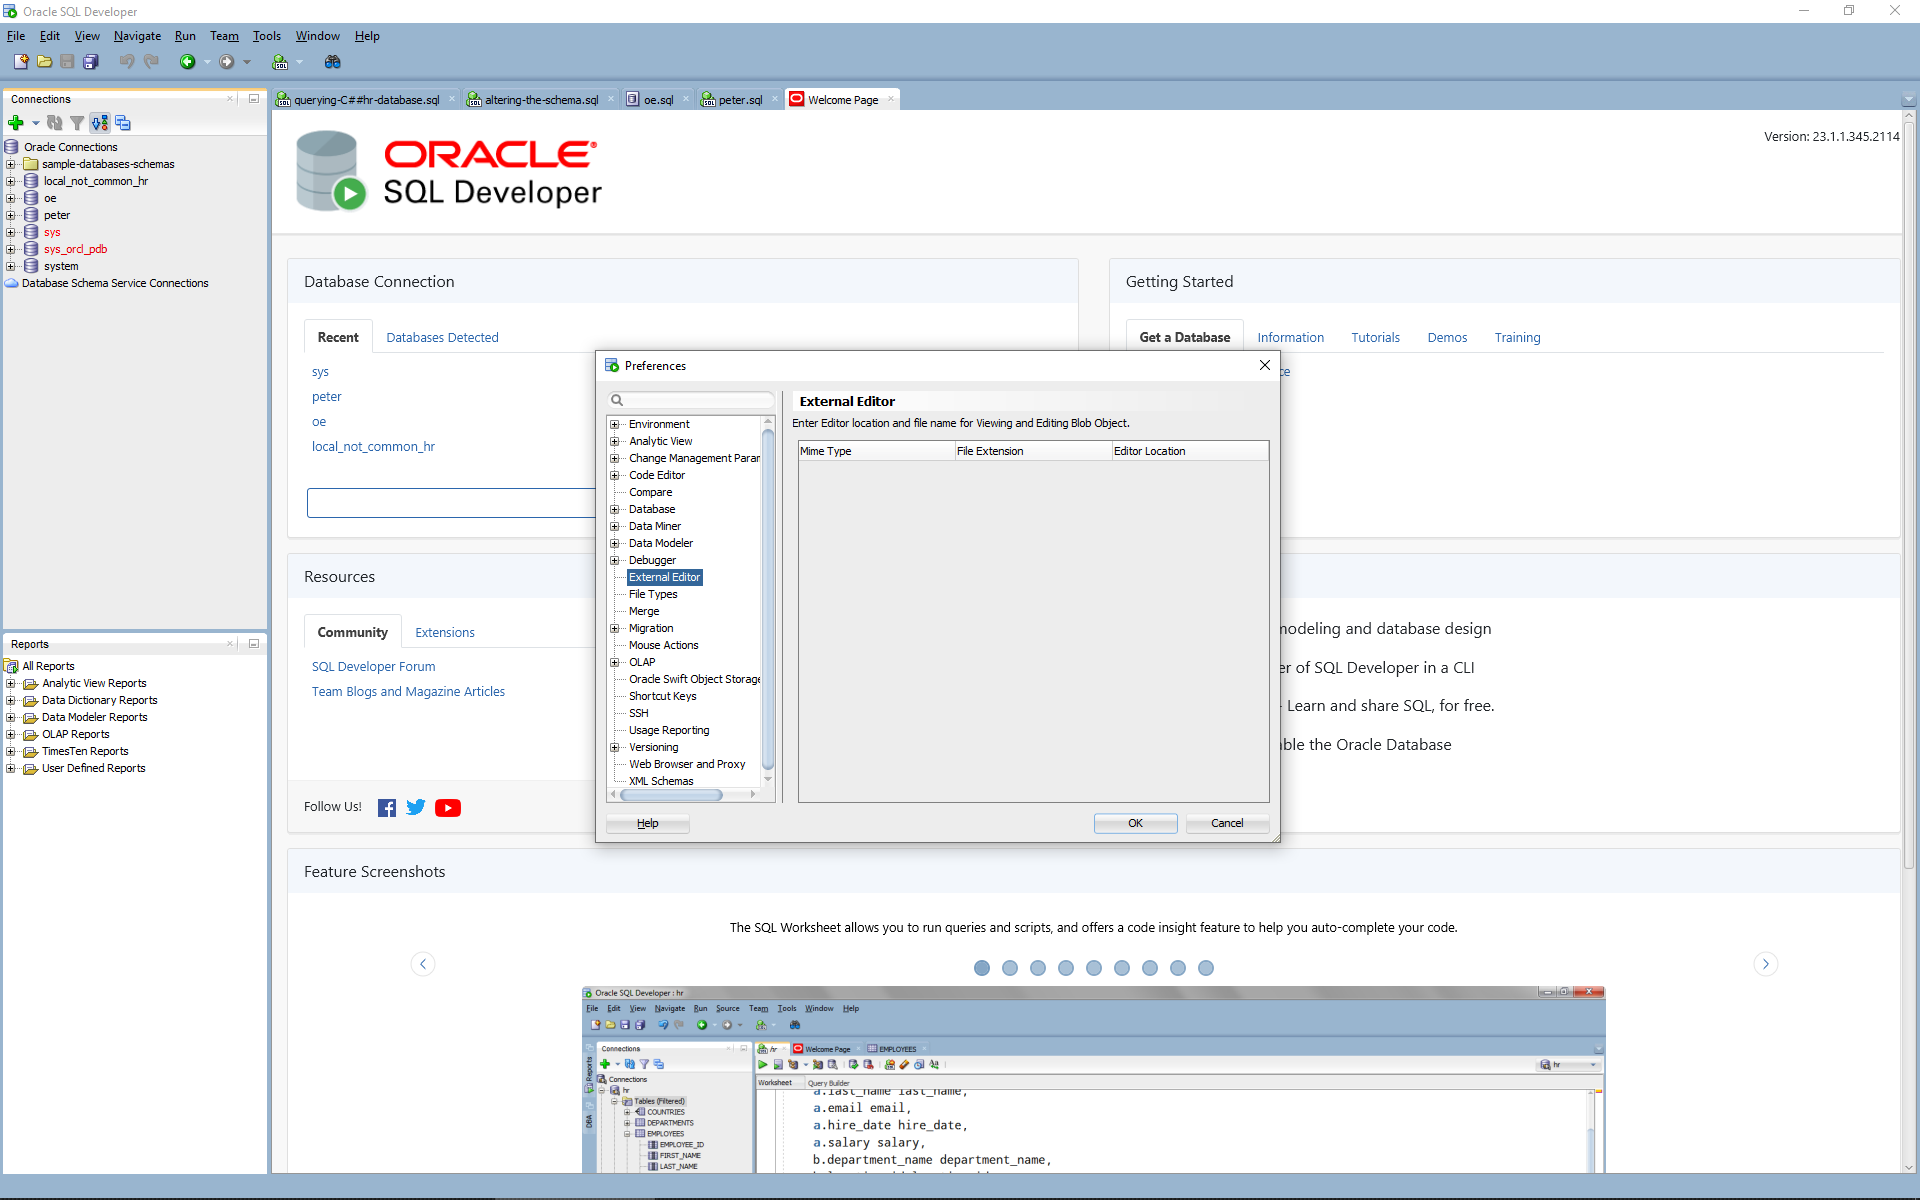The width and height of the screenshot is (1920, 1200).
Task: Show previous feature screenshot with left arrow
Action: pos(423,964)
